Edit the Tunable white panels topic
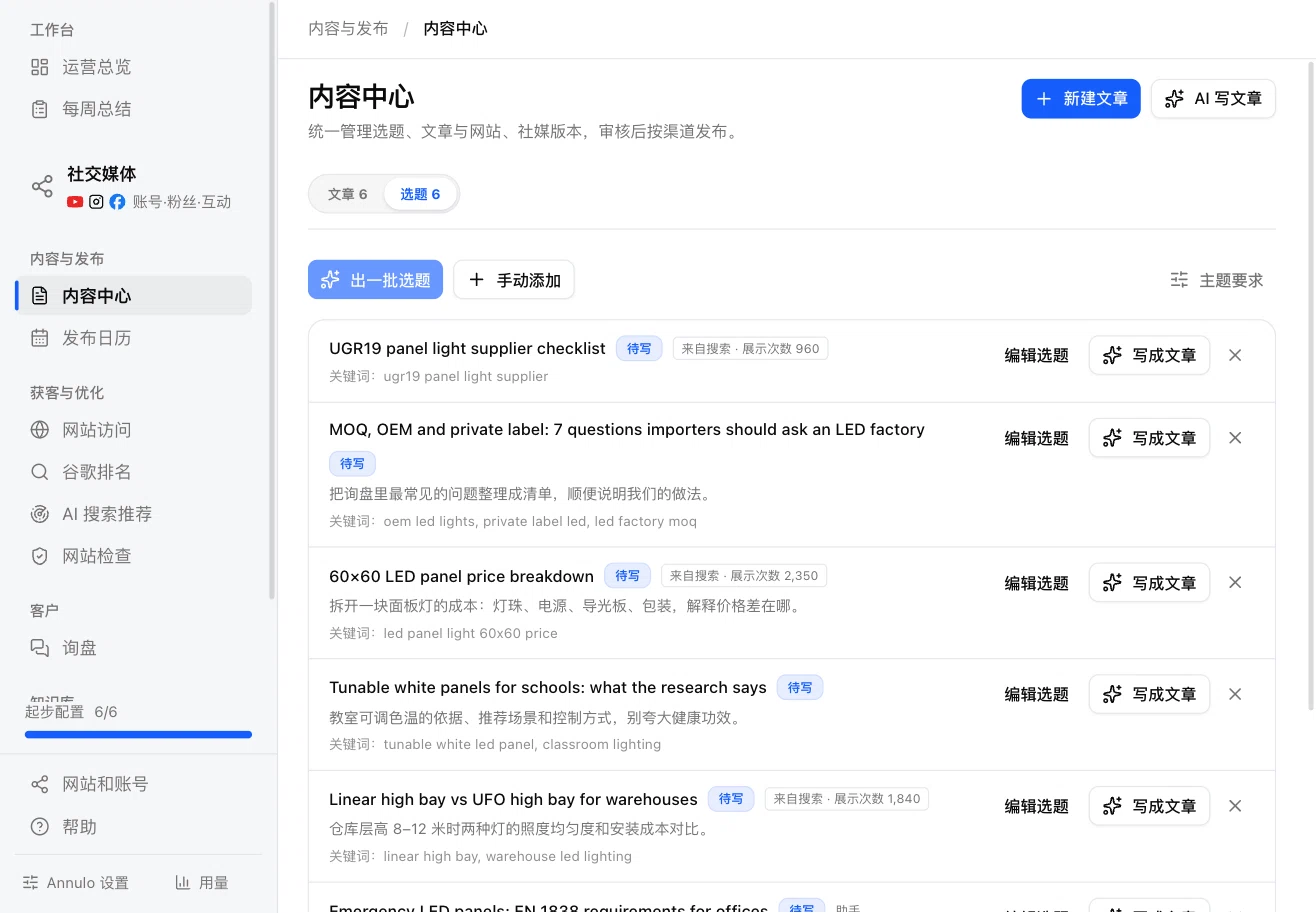Image resolution: width=1316 pixels, height=913 pixels. (1037, 694)
